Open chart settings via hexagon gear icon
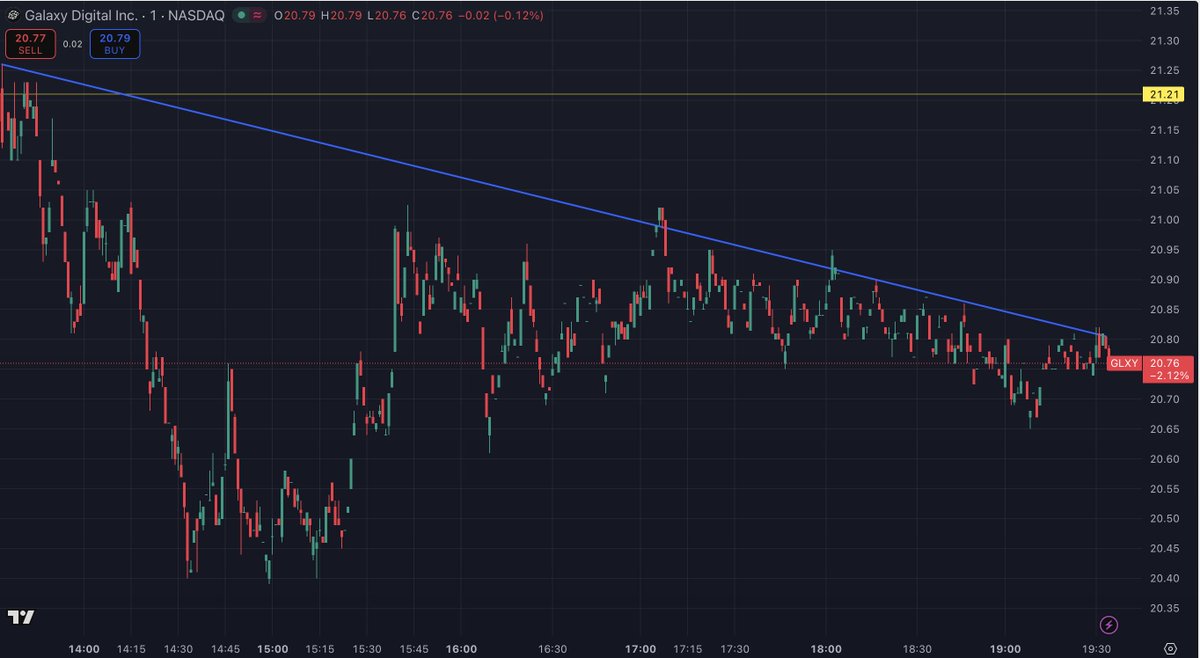This screenshot has height=658, width=1200. pos(1169,648)
